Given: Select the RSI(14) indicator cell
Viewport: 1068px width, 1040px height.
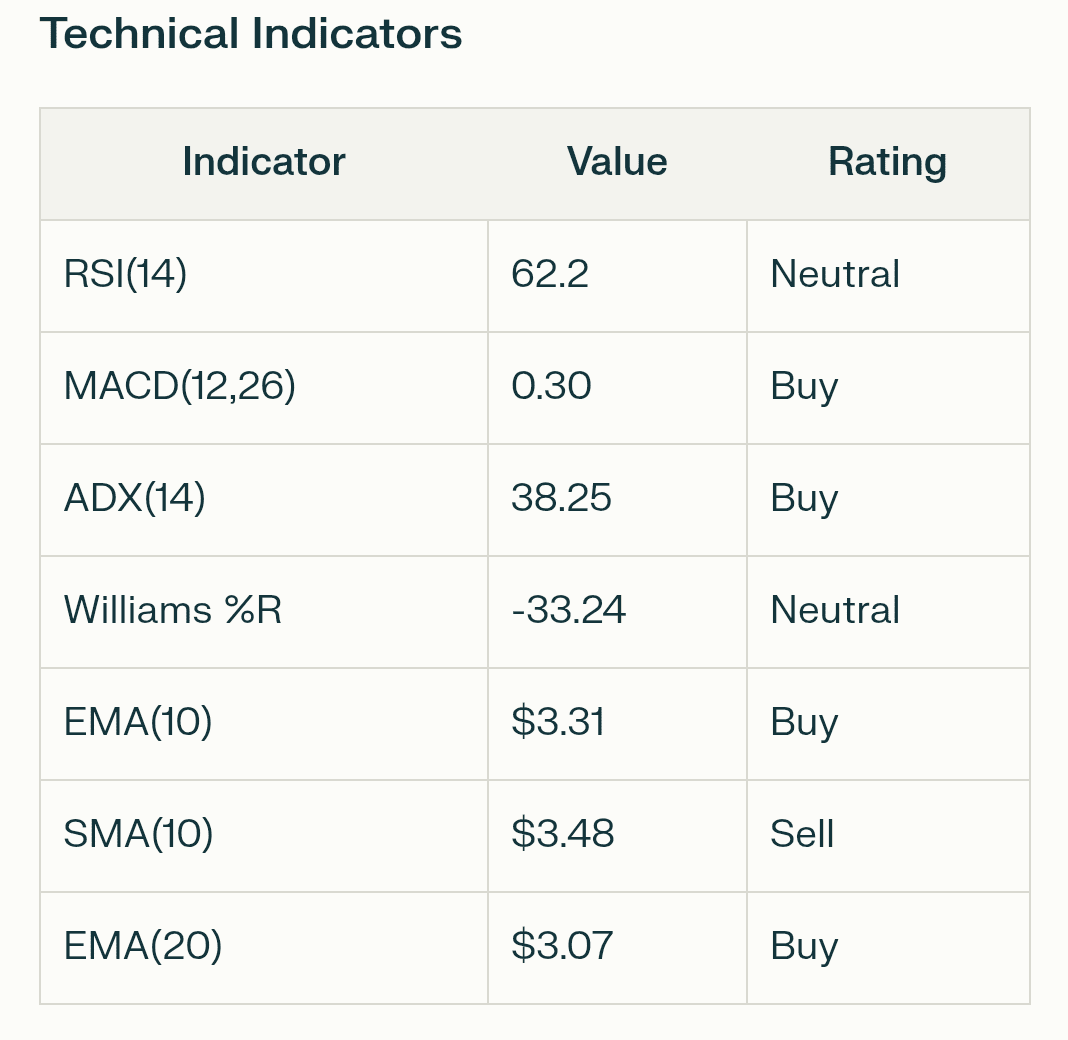Looking at the screenshot, I should tap(125, 275).
